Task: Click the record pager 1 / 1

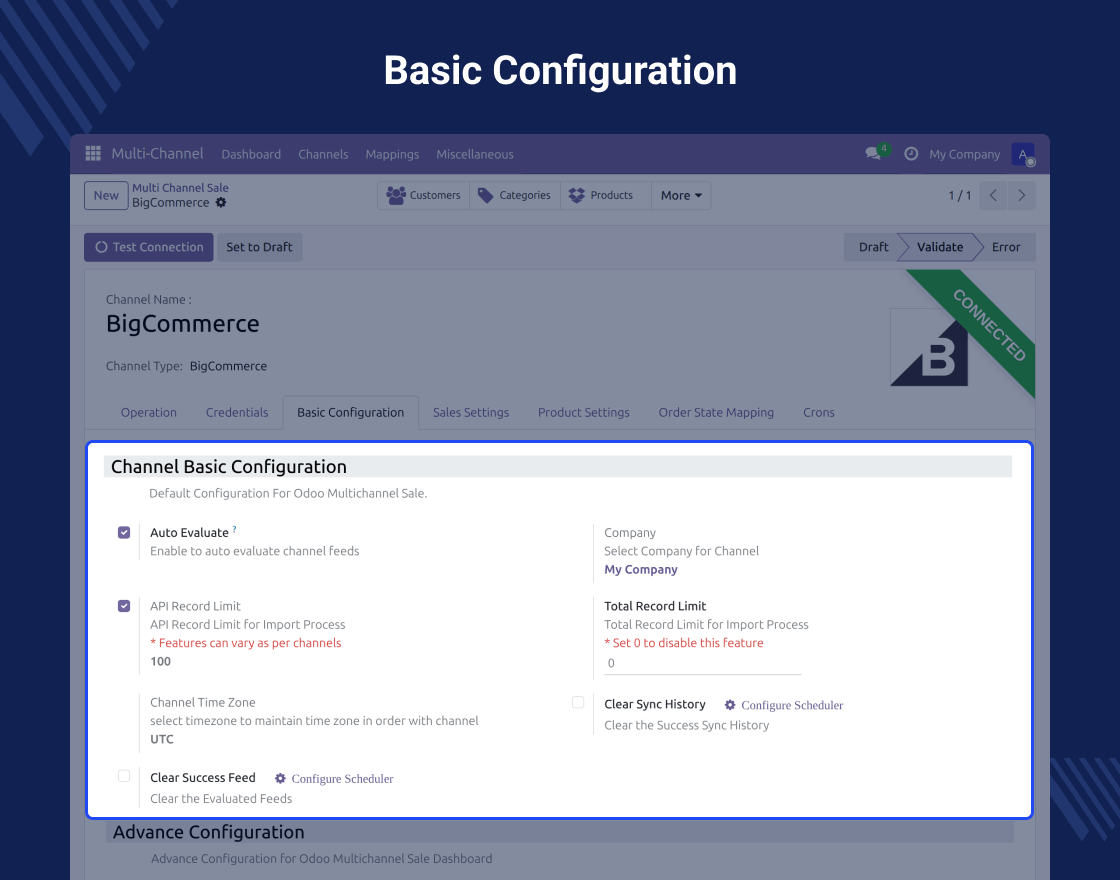Action: [x=959, y=196]
